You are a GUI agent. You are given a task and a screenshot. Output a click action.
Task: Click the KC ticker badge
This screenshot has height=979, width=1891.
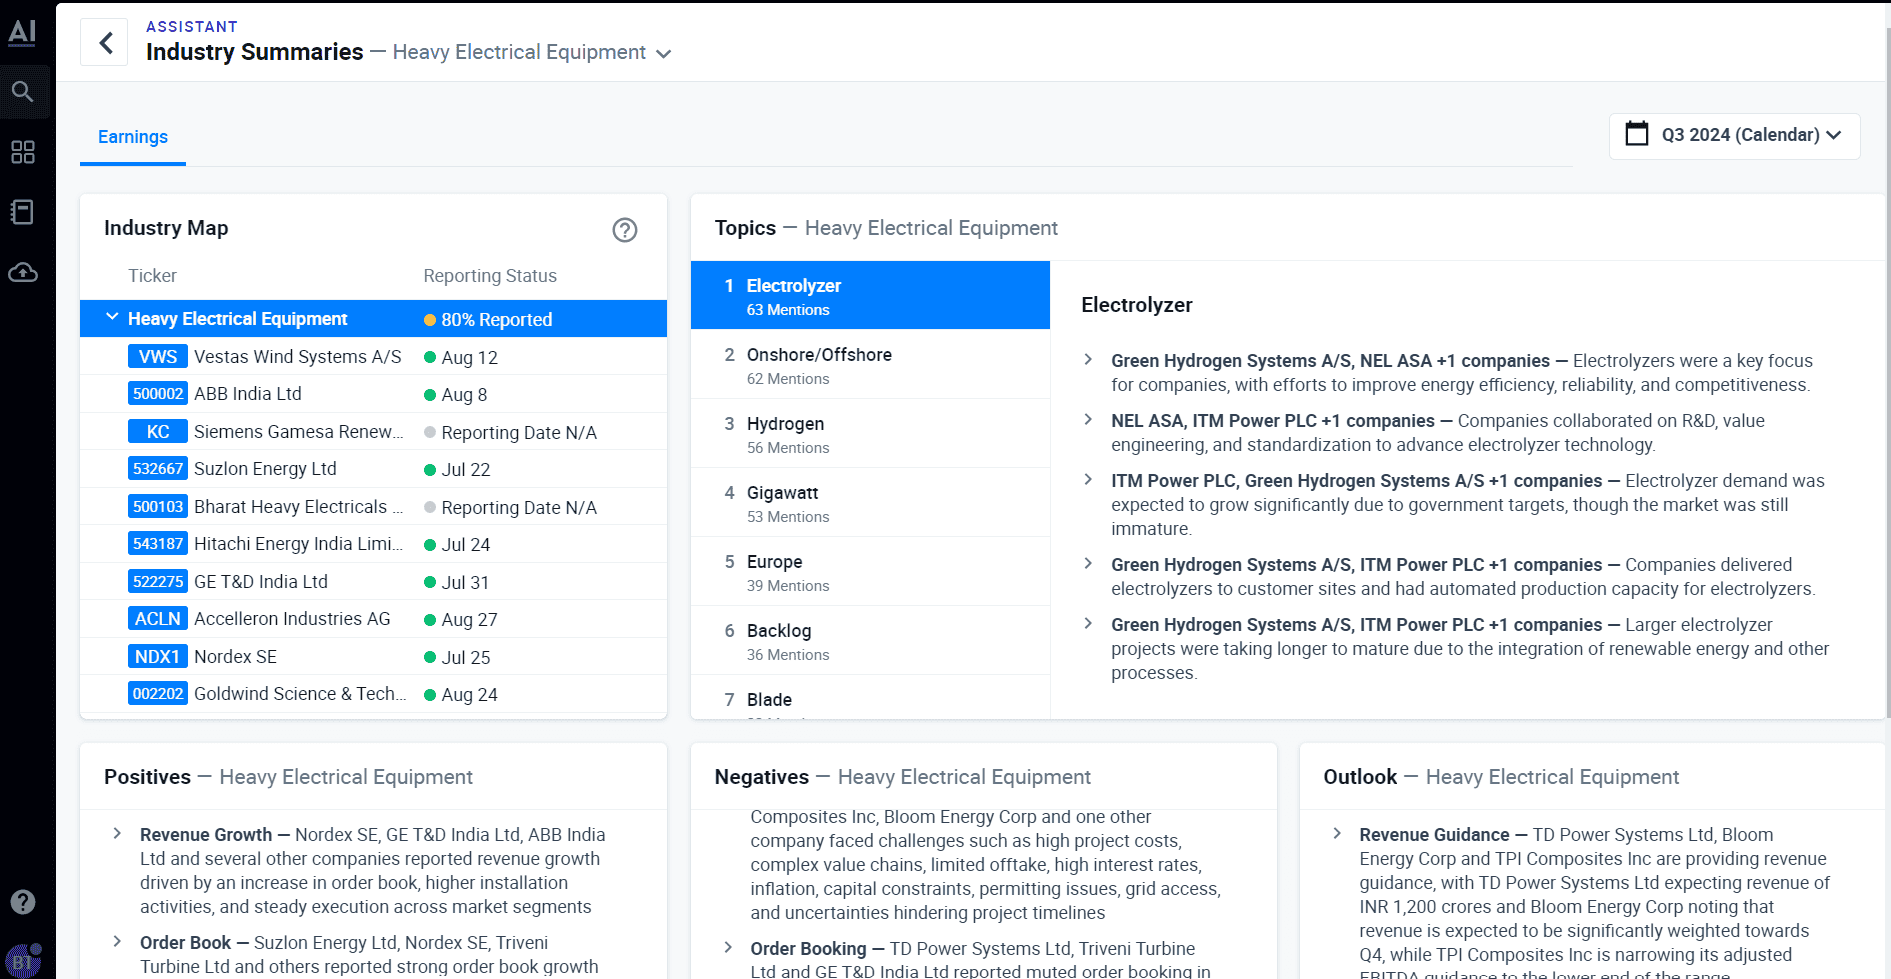coord(158,432)
